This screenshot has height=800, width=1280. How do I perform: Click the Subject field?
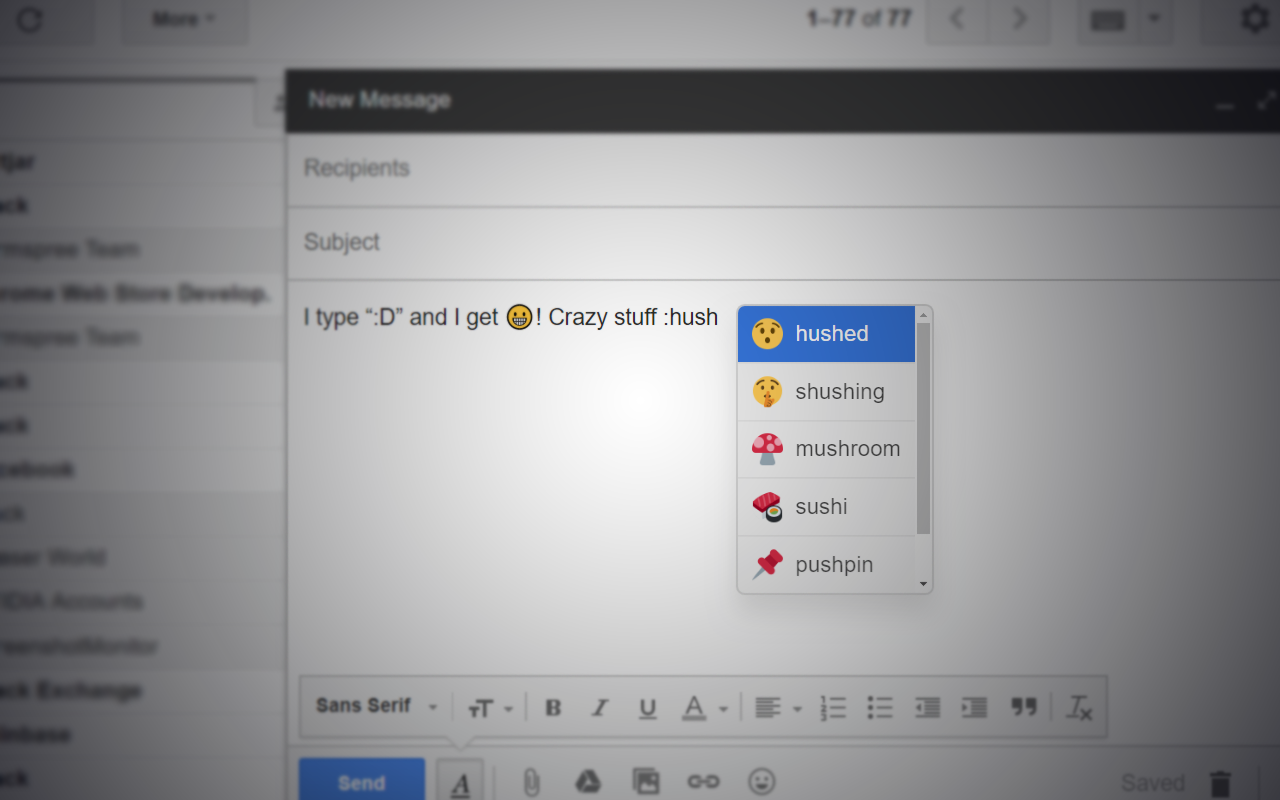tap(782, 243)
